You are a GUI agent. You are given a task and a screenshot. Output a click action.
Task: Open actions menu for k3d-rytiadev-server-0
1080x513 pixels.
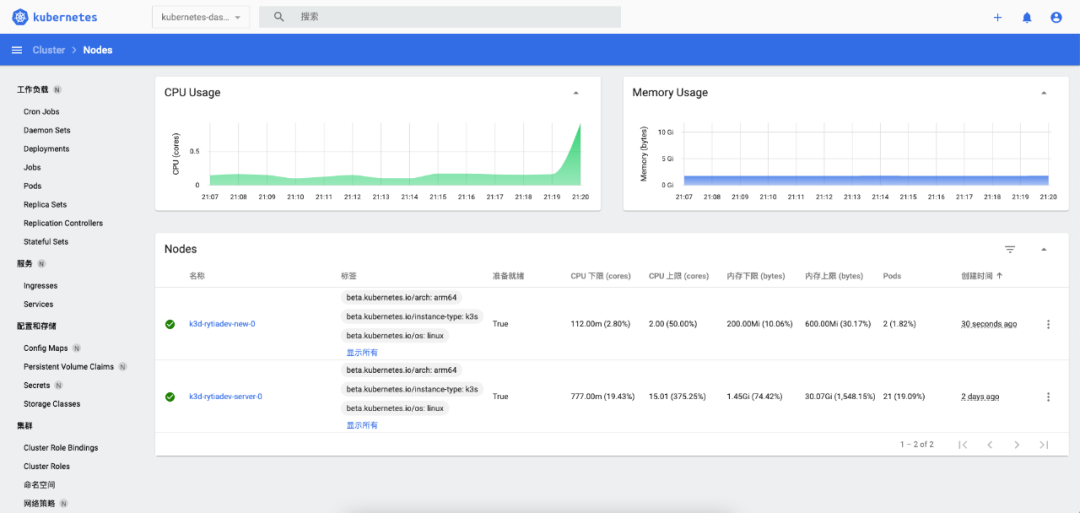tap(1048, 397)
